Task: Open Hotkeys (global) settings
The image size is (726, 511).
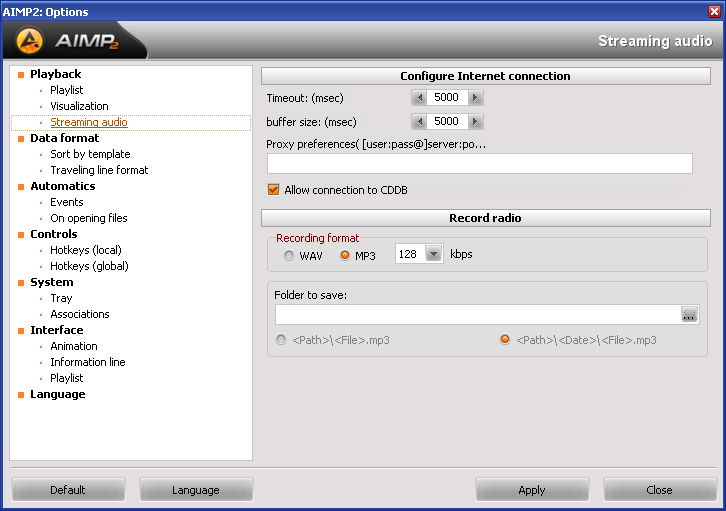Action: 89,266
